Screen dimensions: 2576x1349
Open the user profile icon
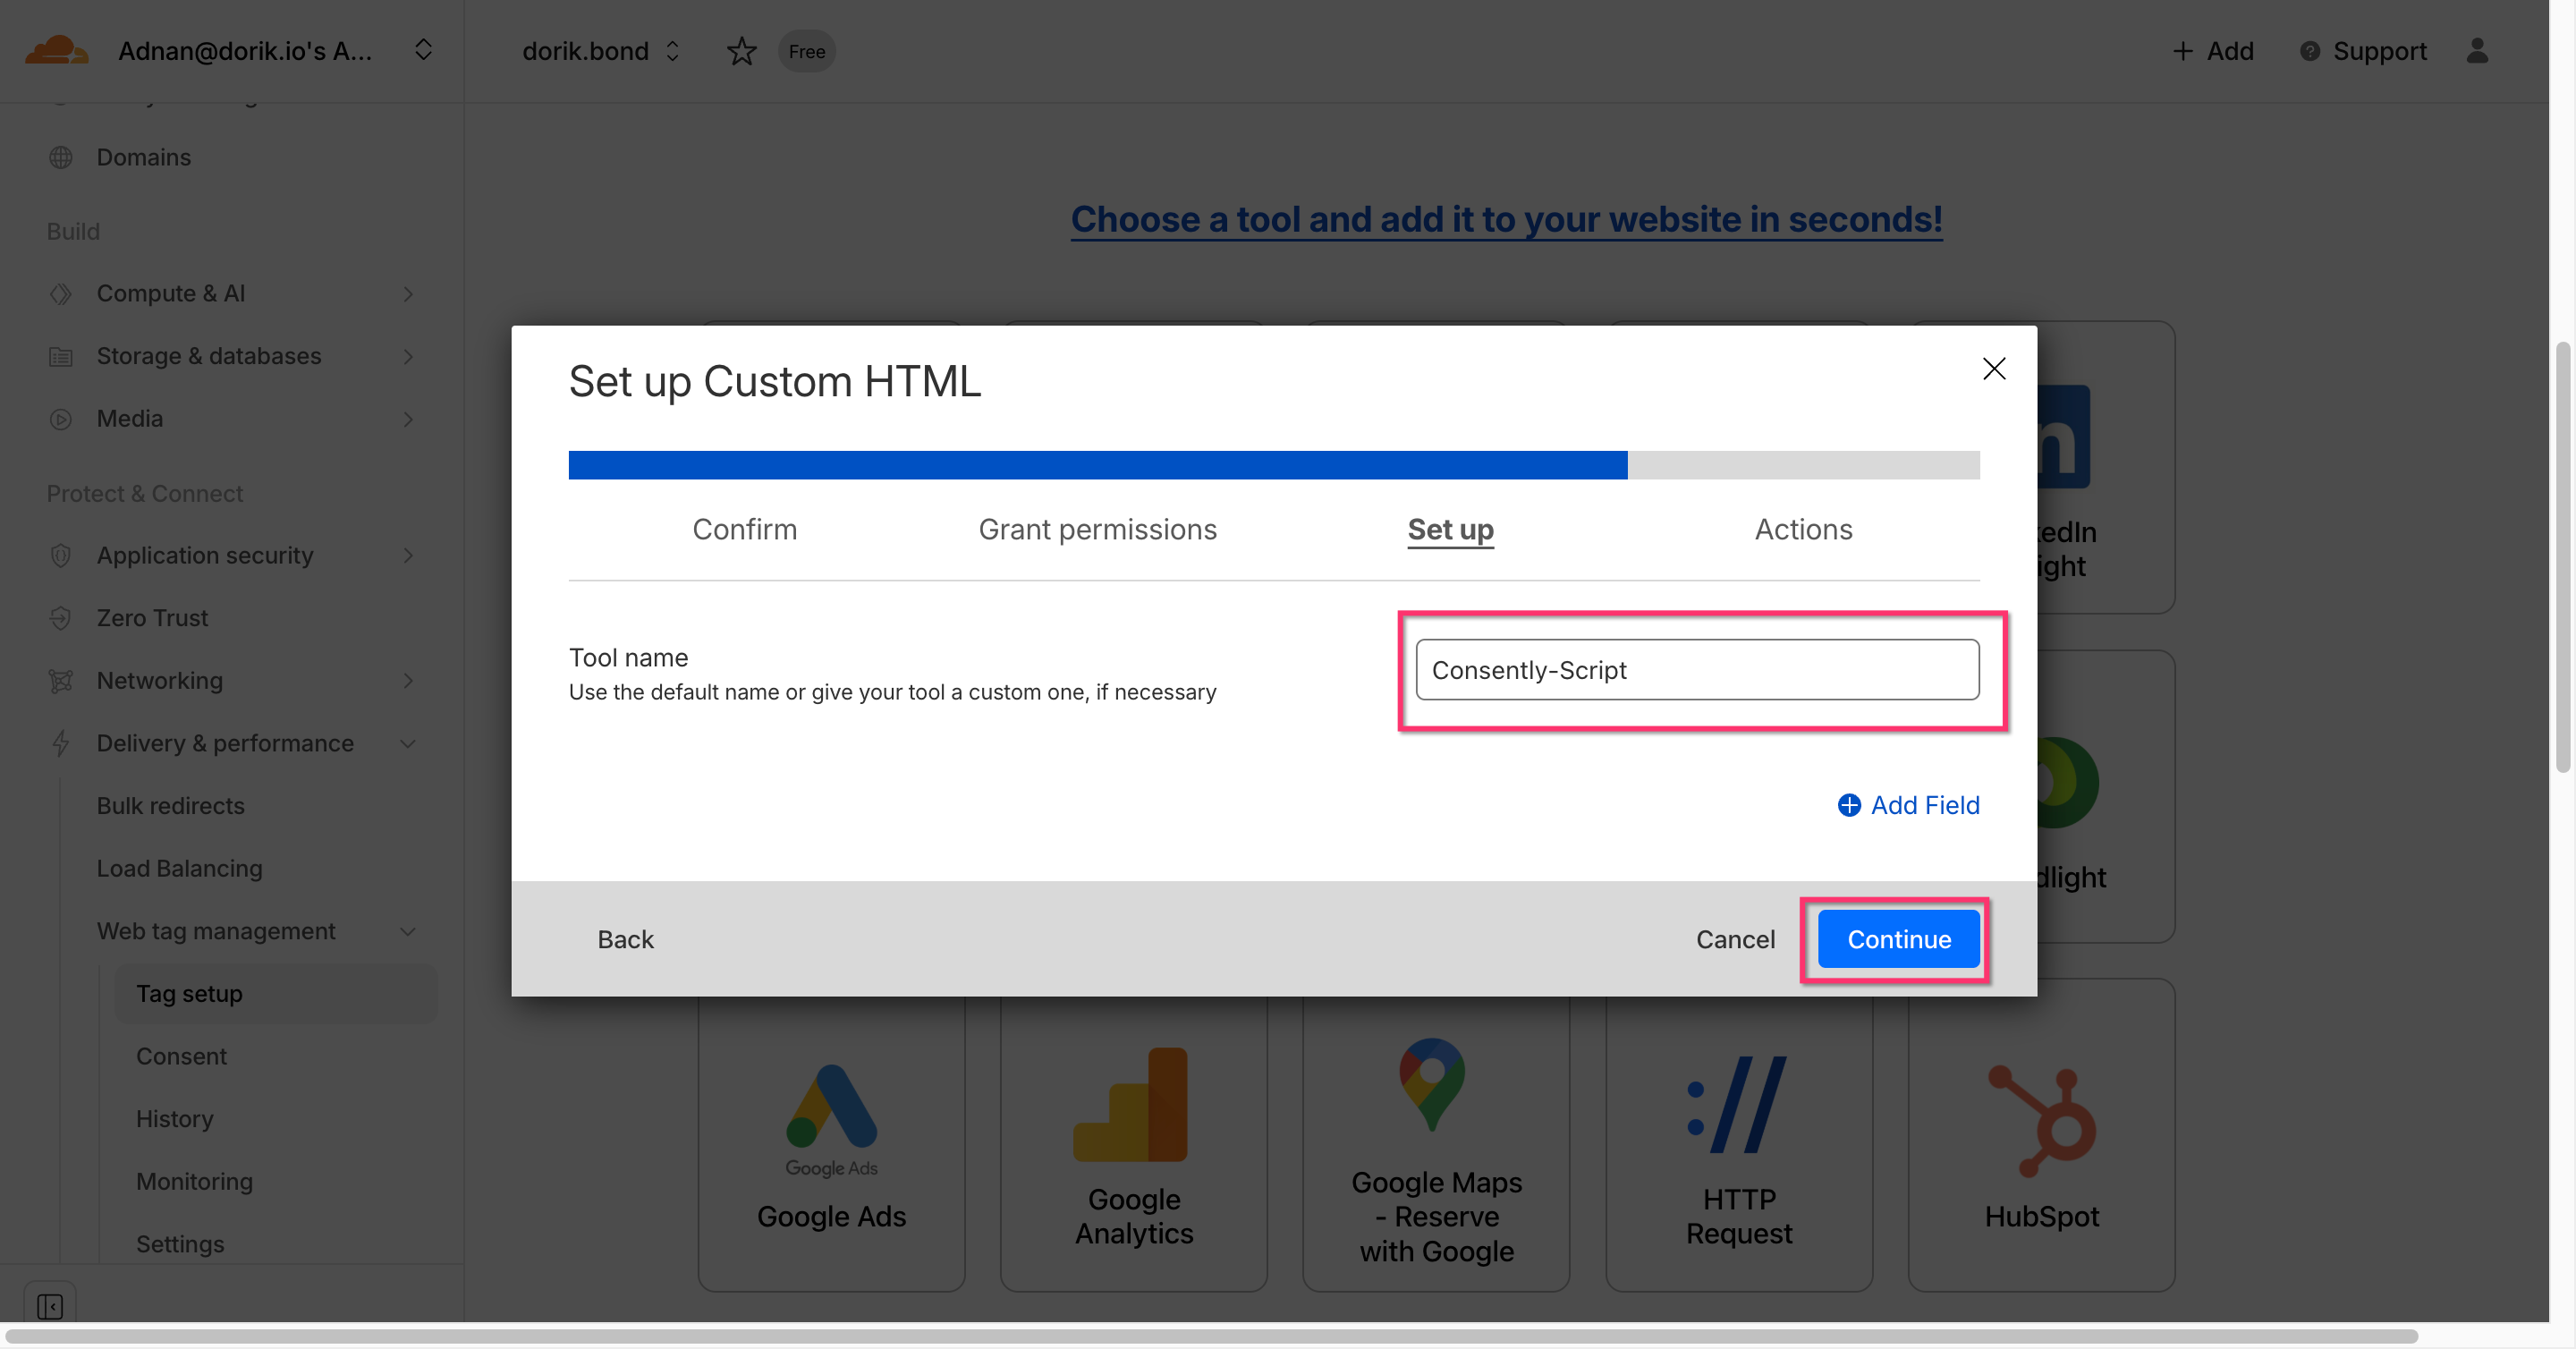point(2476,51)
